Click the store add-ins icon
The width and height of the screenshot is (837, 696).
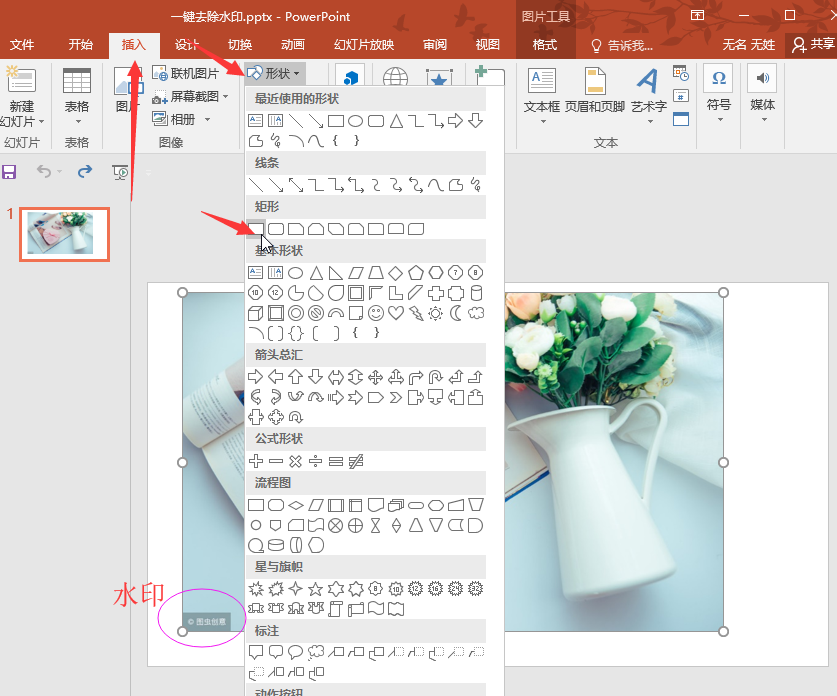pos(350,75)
